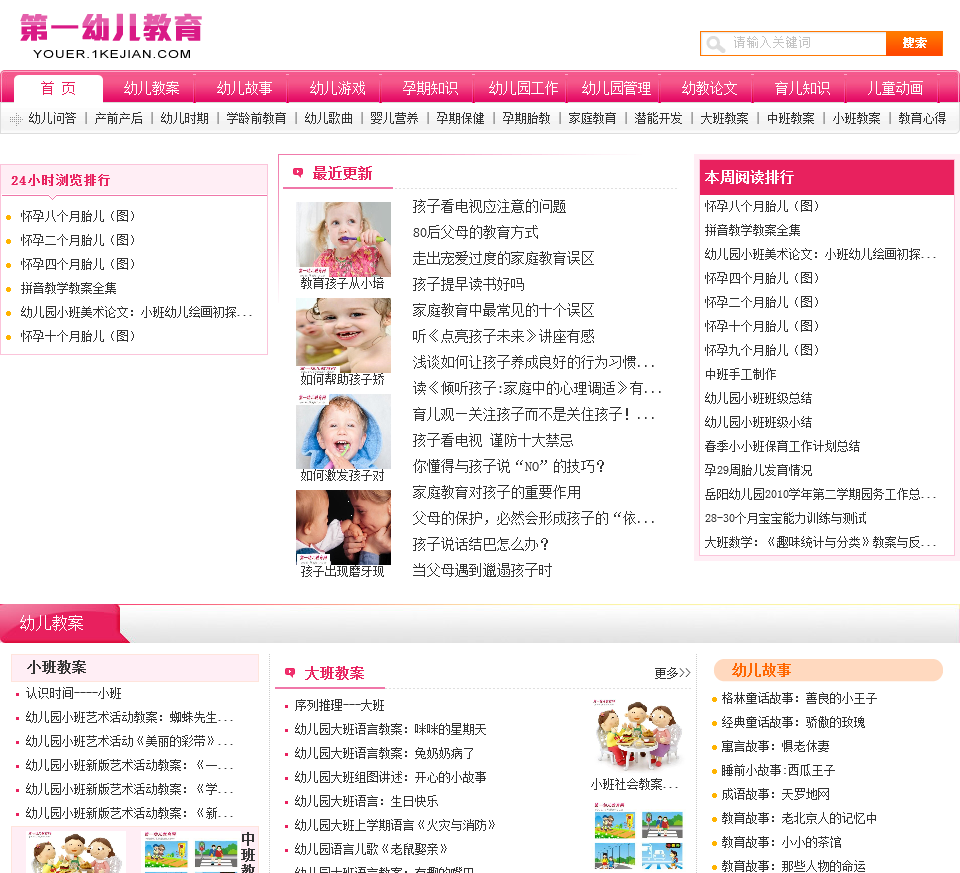This screenshot has width=960, height=873.
Task: Open 格林童话故事：善良的小王子
Action: tap(799, 698)
